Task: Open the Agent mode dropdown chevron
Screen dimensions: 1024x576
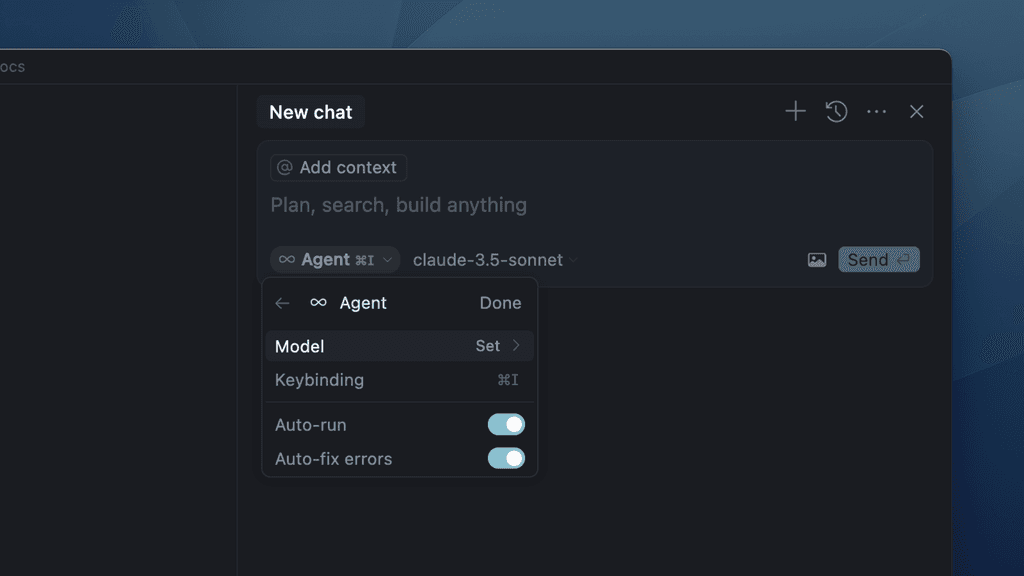Action: (x=389, y=259)
